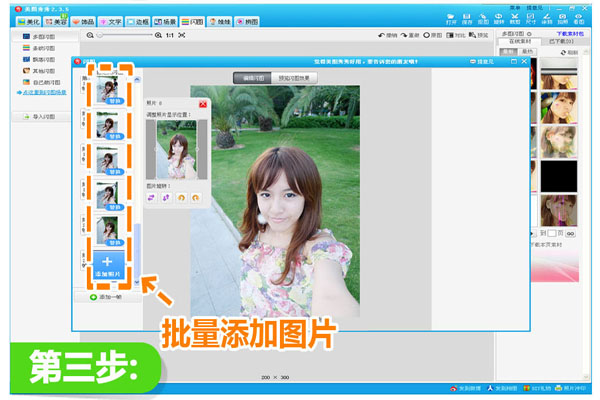Open the 边框 frames tab
The width and height of the screenshot is (600, 400).
138,22
